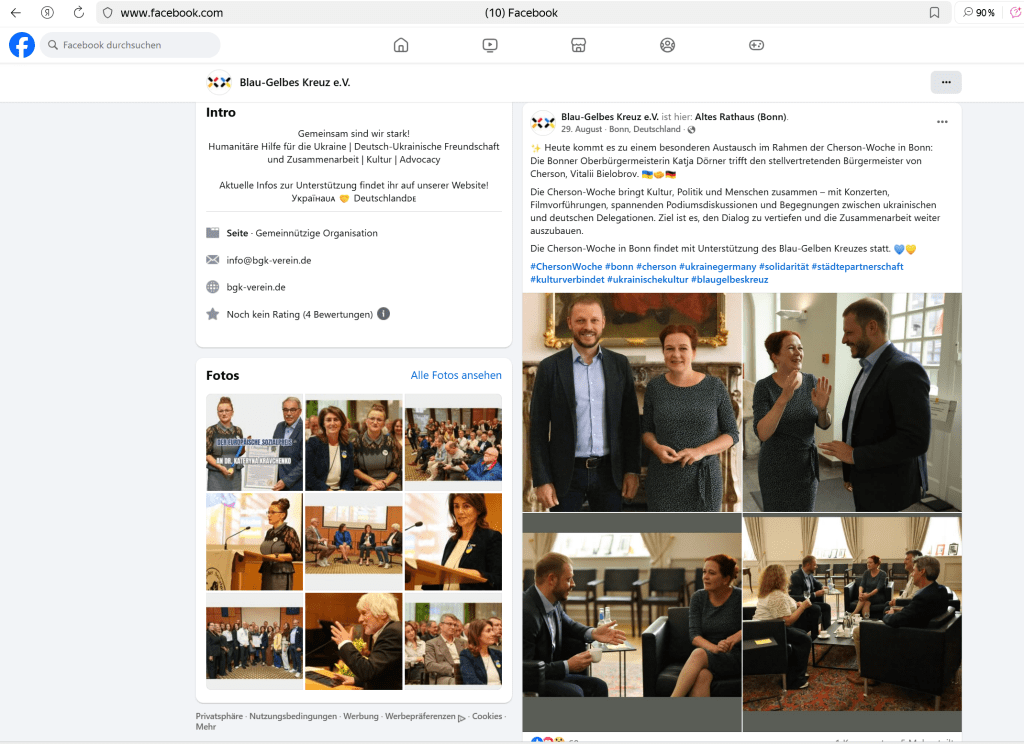Expand the Mehr footer link
This screenshot has width=1024, height=744.
(x=205, y=728)
